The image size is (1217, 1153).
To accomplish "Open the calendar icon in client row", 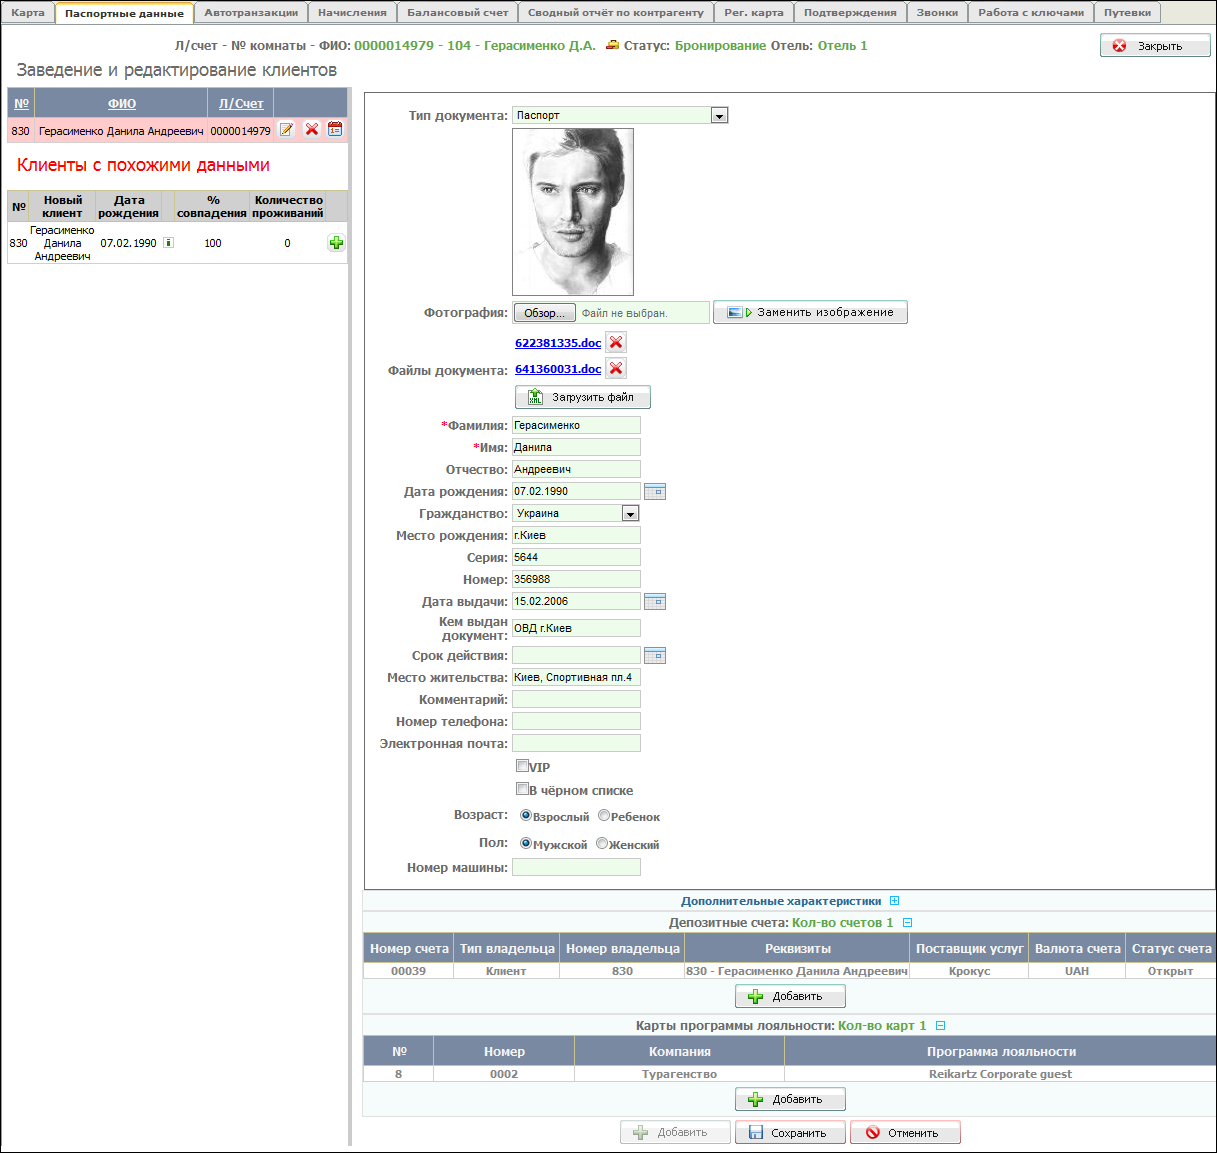I will [335, 130].
